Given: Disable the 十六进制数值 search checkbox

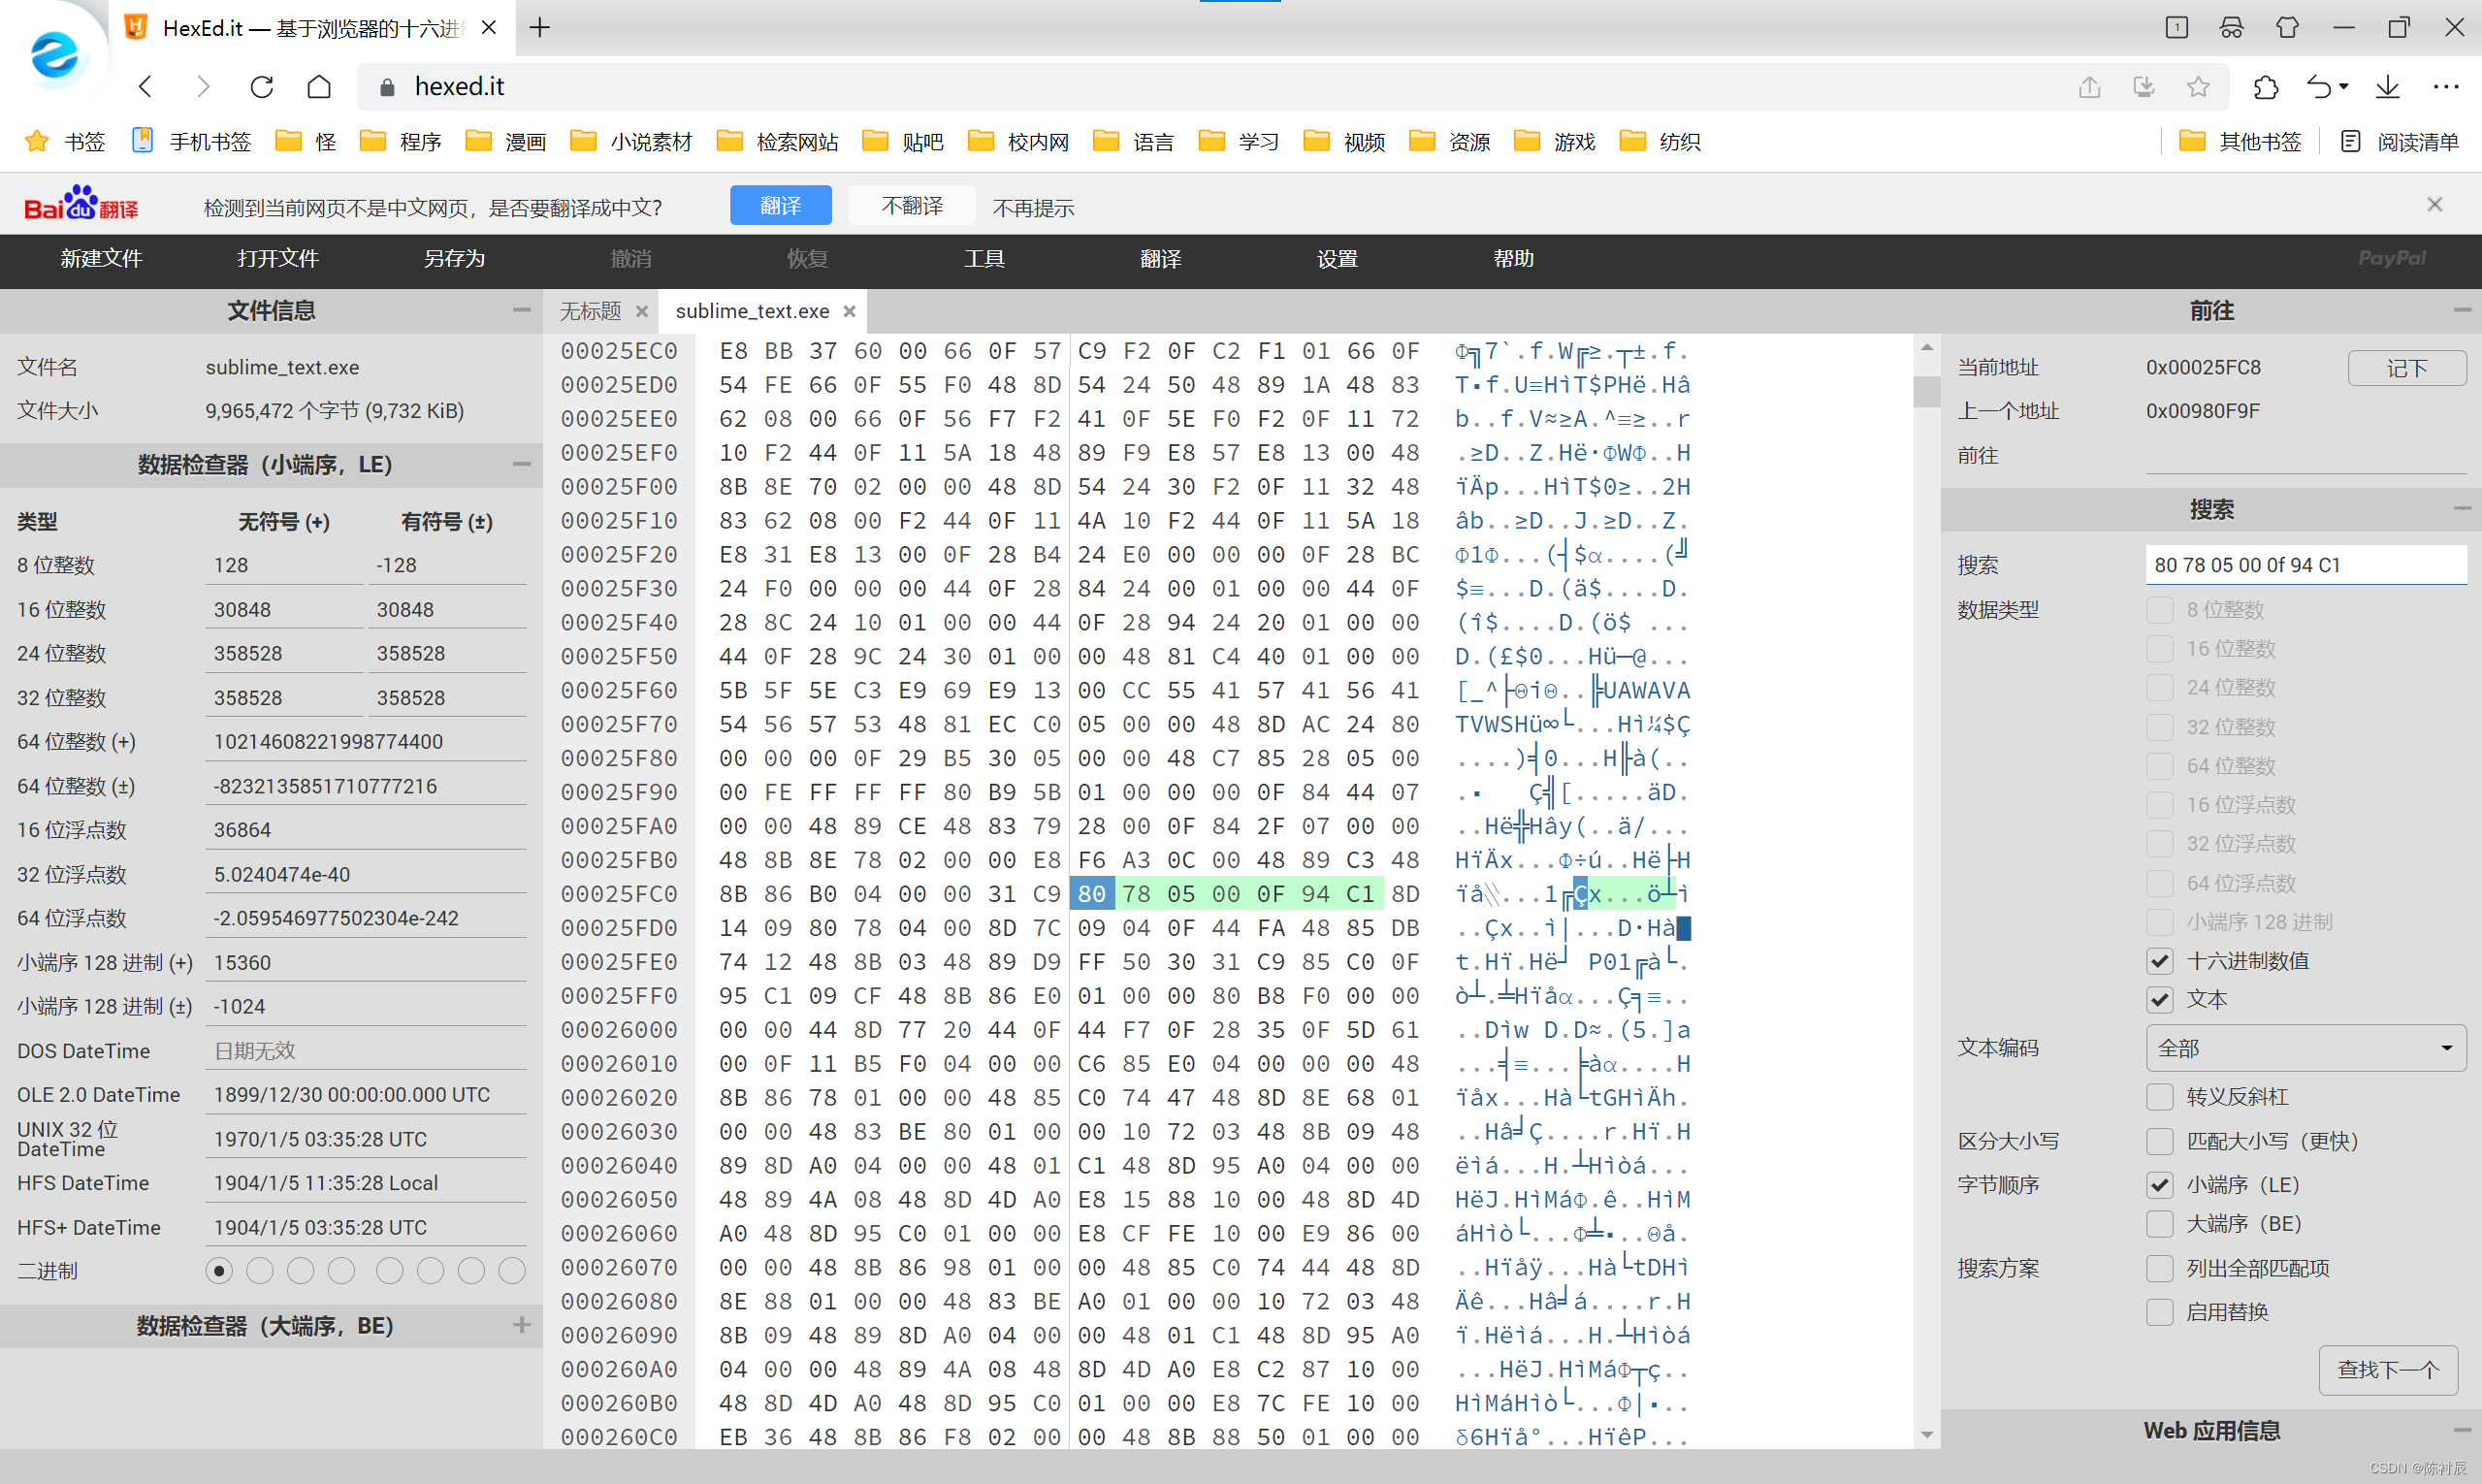Looking at the screenshot, I should coord(2159,961).
